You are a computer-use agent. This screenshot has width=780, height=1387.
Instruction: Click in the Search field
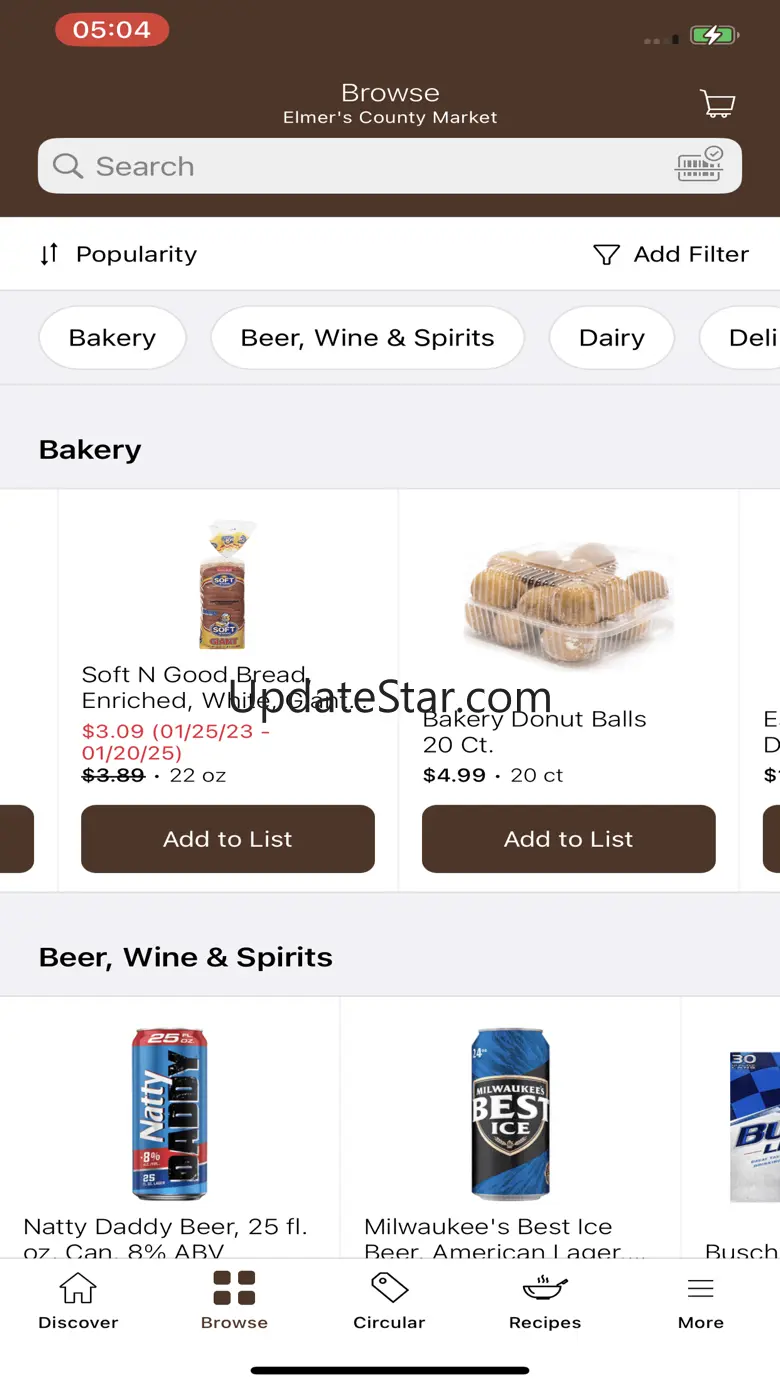[380, 166]
